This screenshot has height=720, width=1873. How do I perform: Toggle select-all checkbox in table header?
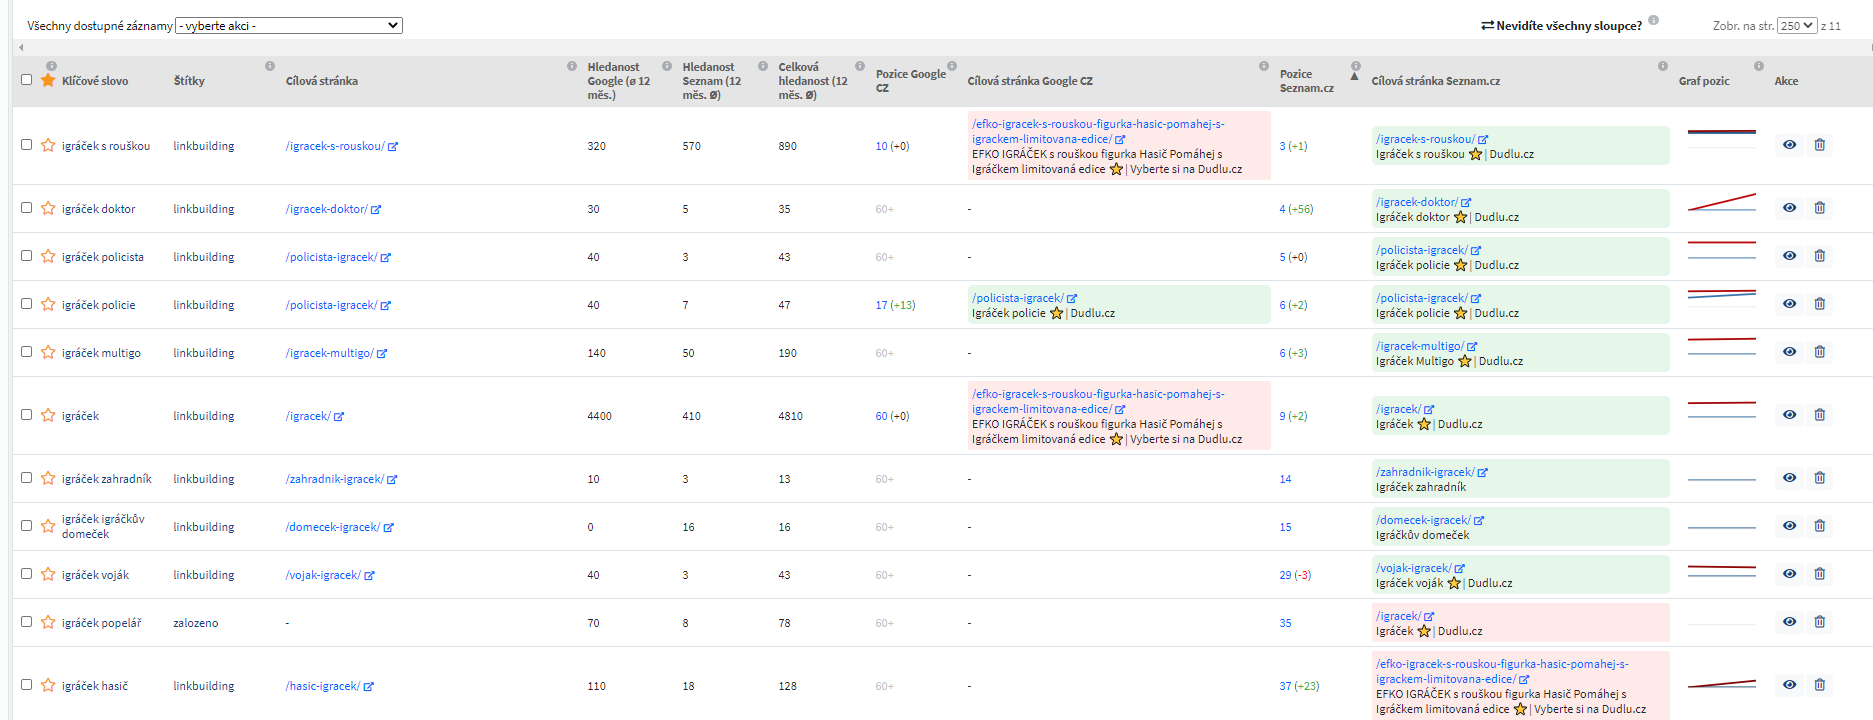[26, 80]
